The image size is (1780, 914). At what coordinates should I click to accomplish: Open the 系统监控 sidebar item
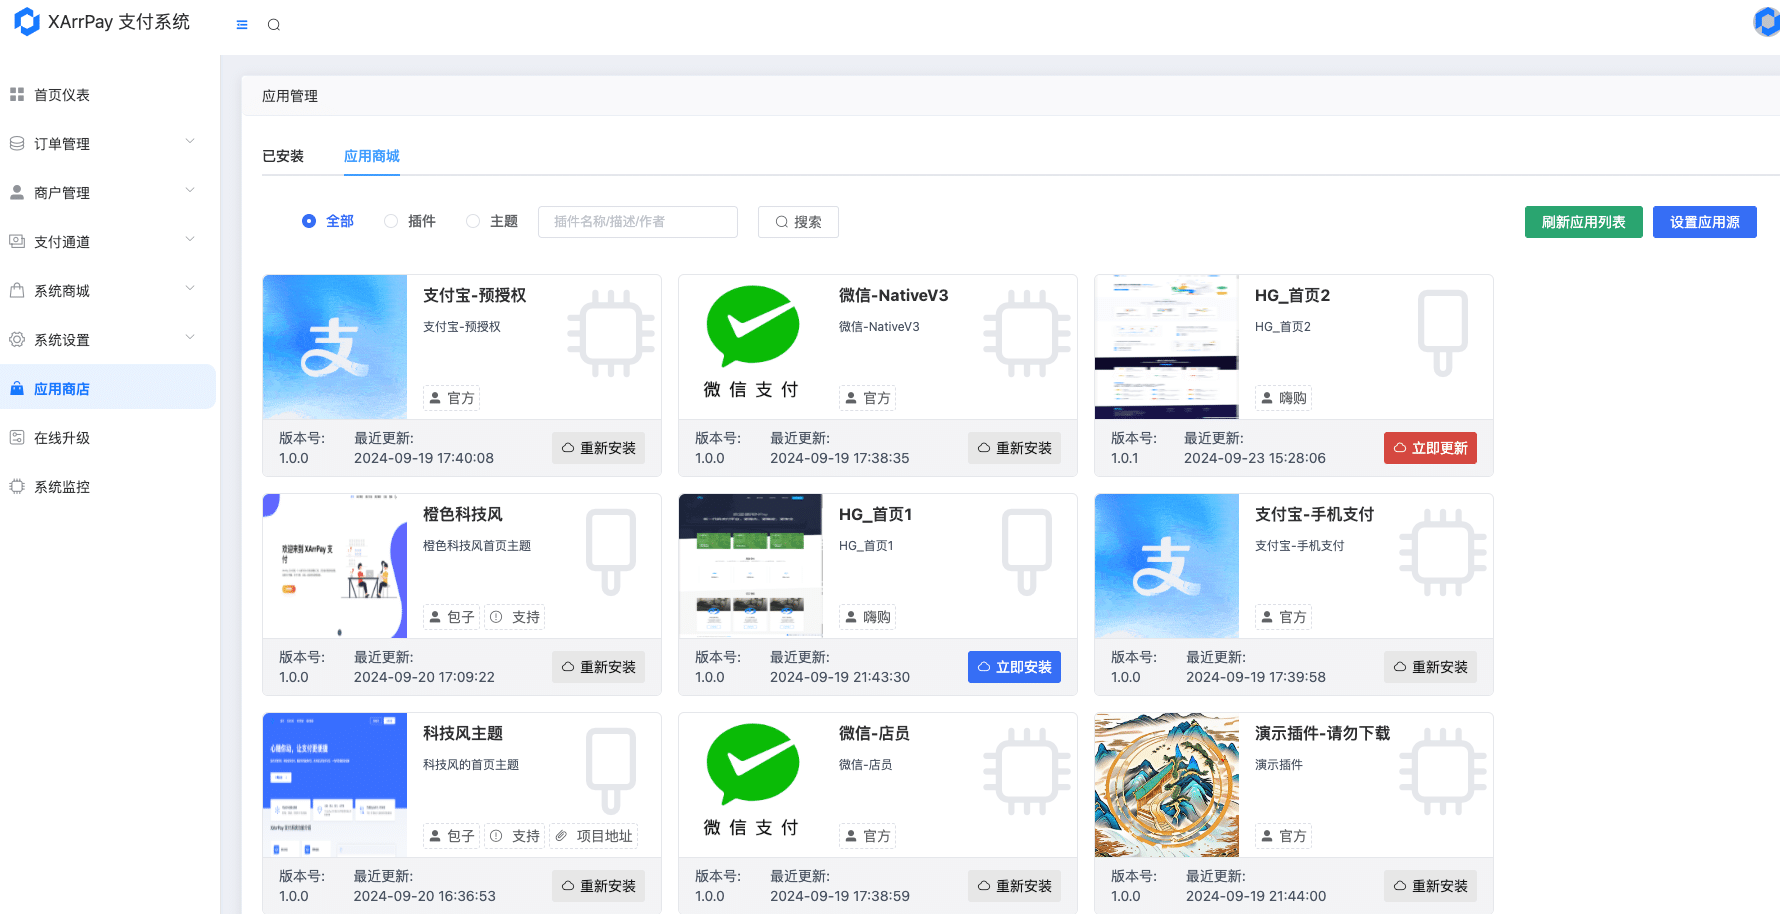[x=60, y=487]
